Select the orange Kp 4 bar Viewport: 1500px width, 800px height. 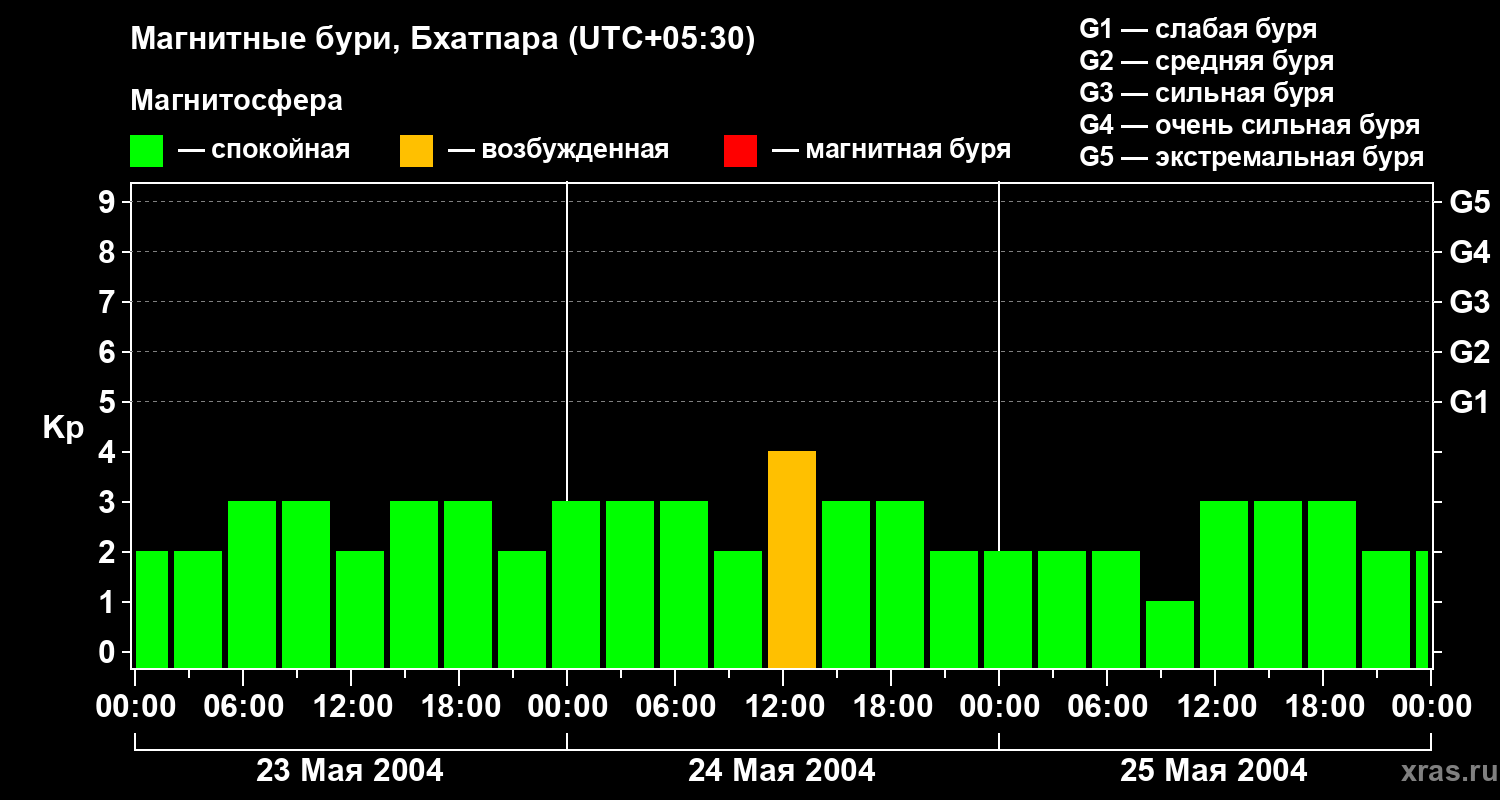(792, 559)
